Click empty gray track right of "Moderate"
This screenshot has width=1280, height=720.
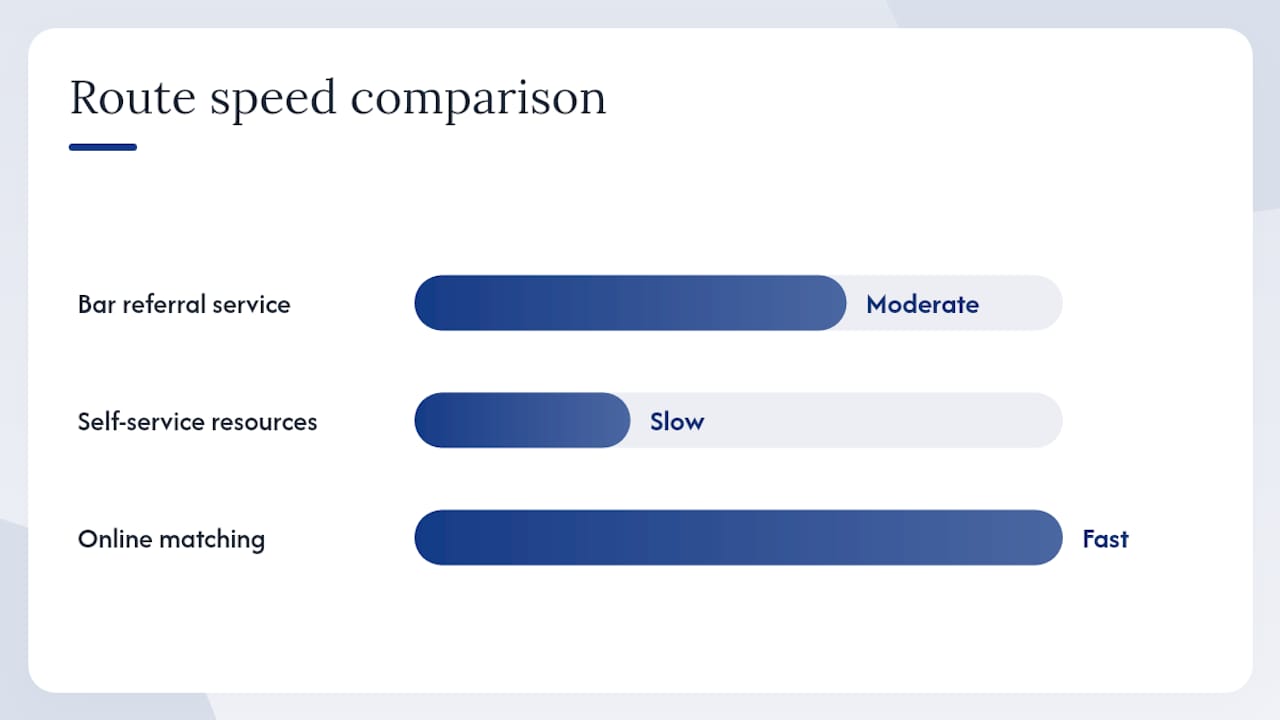pyautogui.click(x=1020, y=303)
